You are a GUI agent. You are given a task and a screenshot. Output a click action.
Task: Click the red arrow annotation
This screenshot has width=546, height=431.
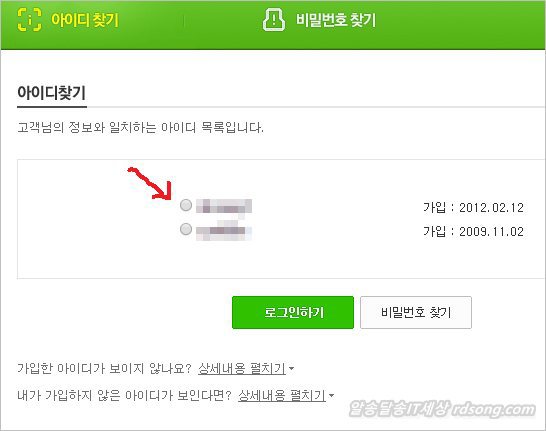(150, 183)
